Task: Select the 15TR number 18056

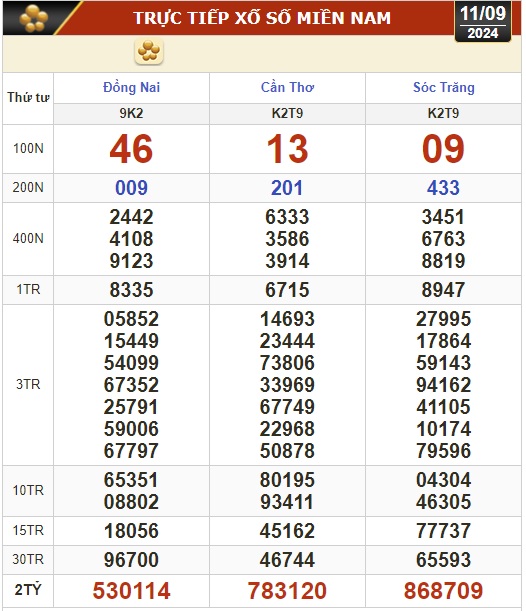Action: (x=131, y=531)
